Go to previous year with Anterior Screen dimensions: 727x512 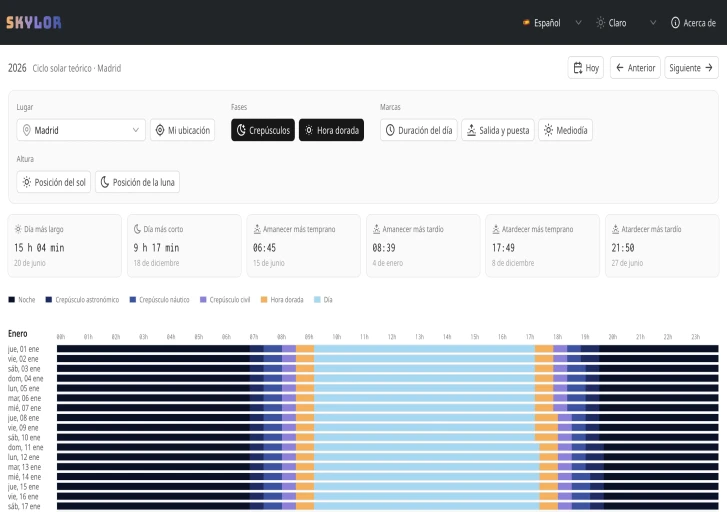tap(635, 68)
